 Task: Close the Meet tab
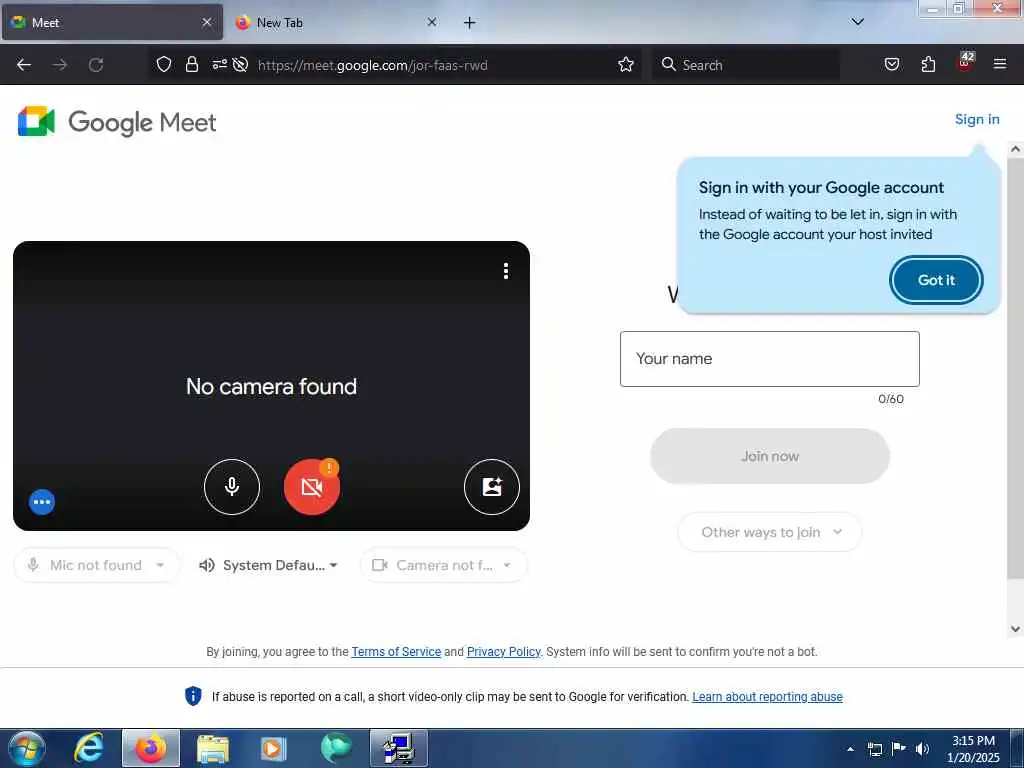click(207, 22)
